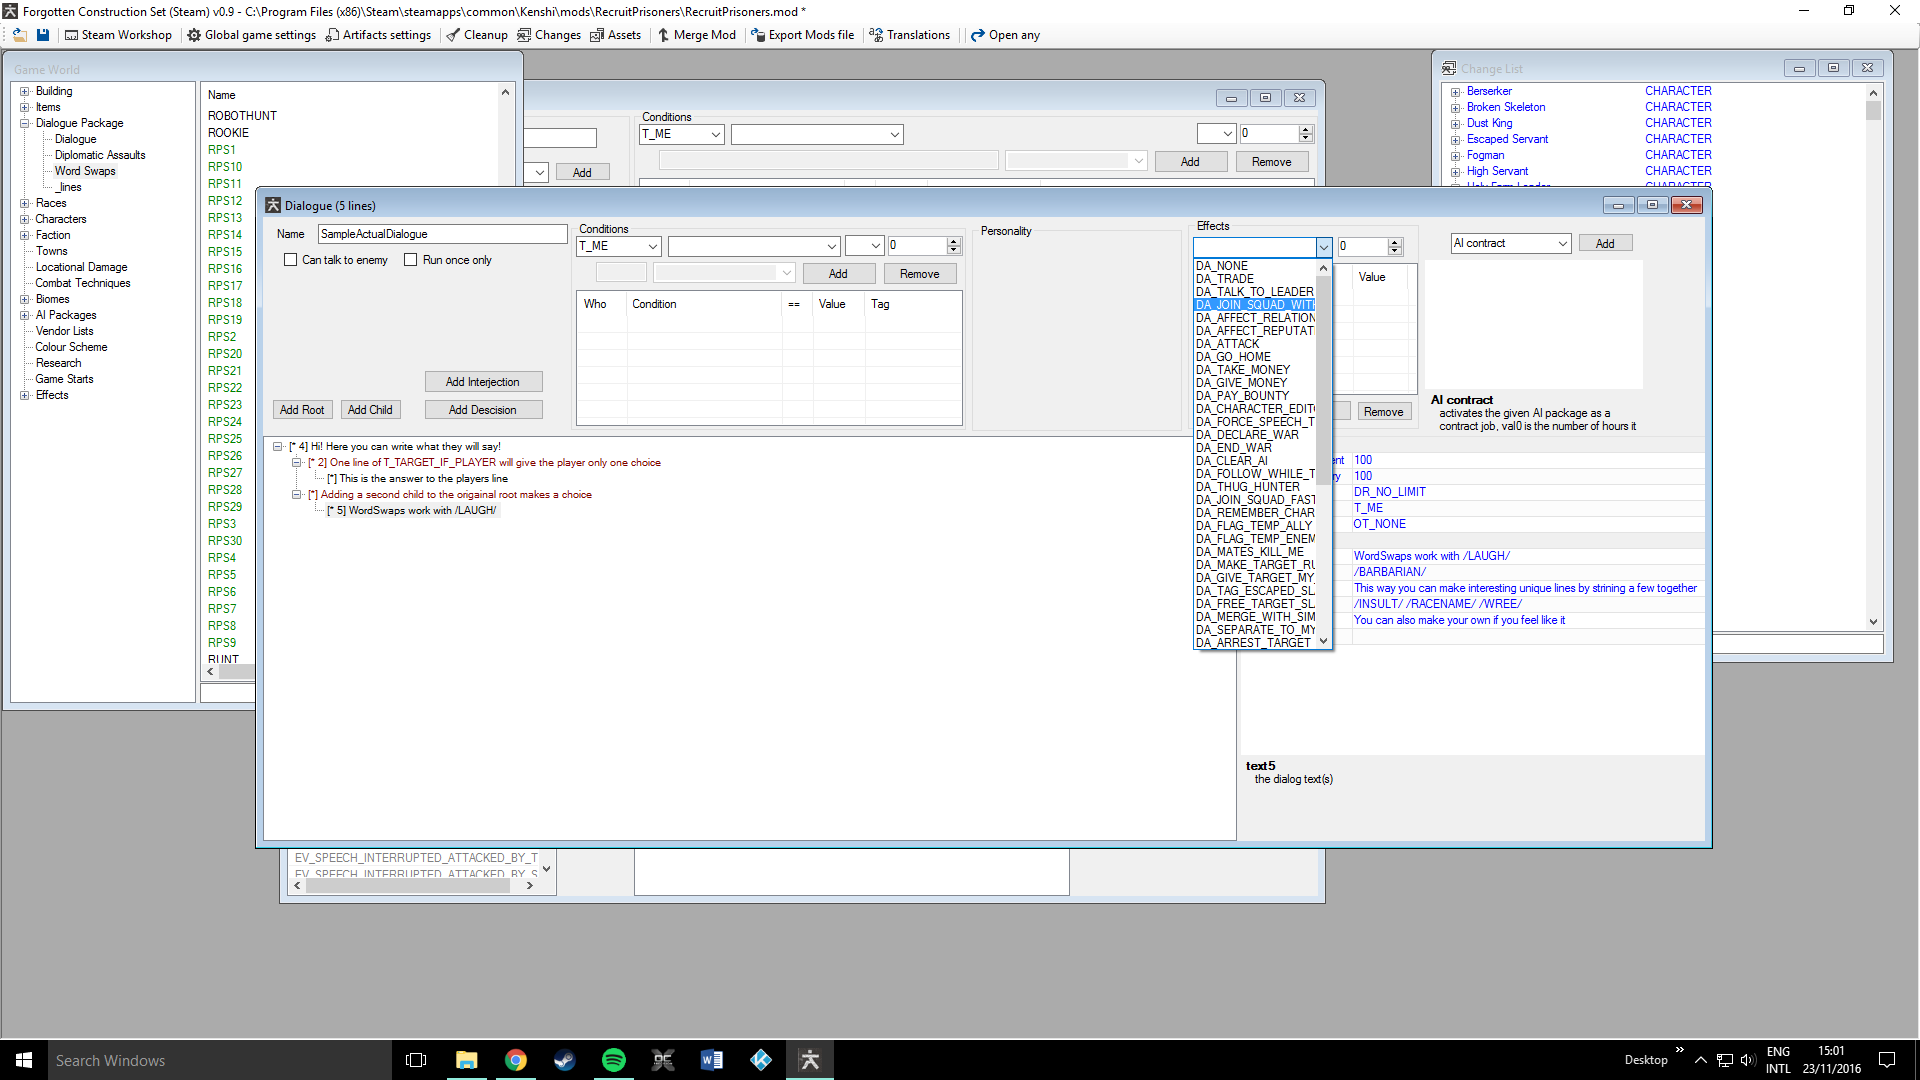Expand the Characters tree node
The width and height of the screenshot is (1920, 1080).
(x=25, y=219)
